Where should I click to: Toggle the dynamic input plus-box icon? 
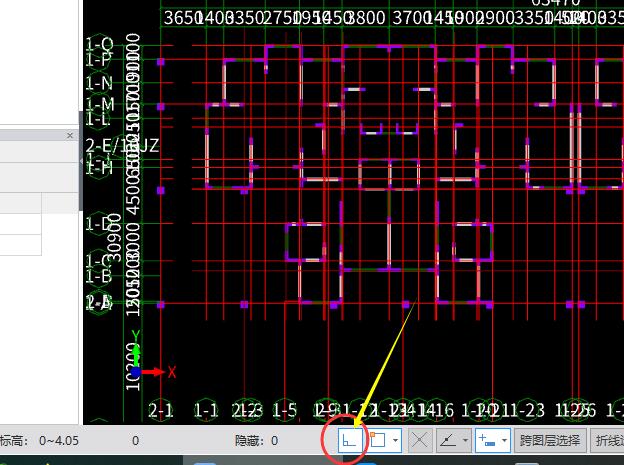pyautogui.click(x=487, y=440)
